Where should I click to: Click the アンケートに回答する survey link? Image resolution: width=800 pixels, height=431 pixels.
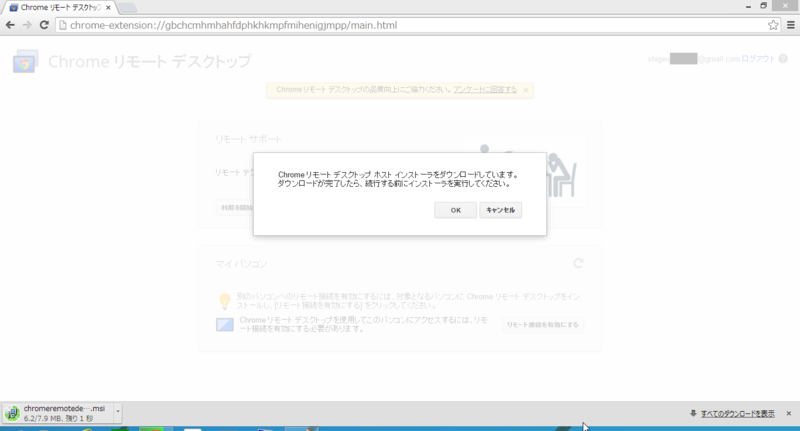click(x=485, y=89)
